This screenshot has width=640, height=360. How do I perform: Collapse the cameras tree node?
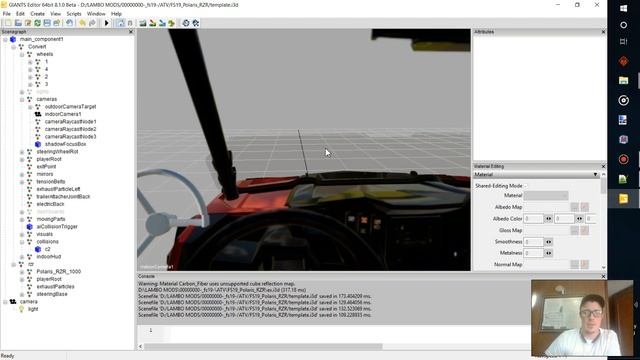click(22, 99)
